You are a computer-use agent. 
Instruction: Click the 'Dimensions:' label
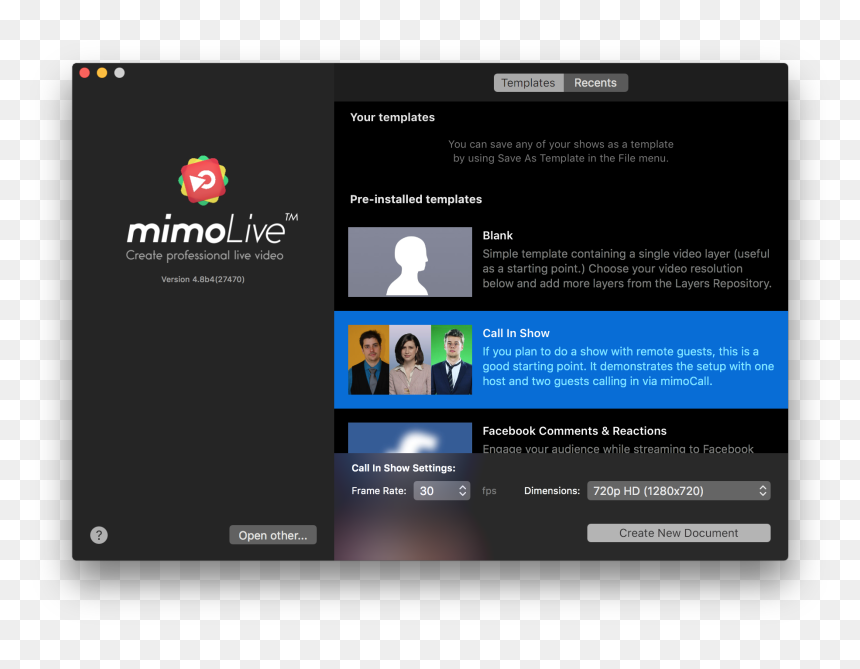pos(552,491)
